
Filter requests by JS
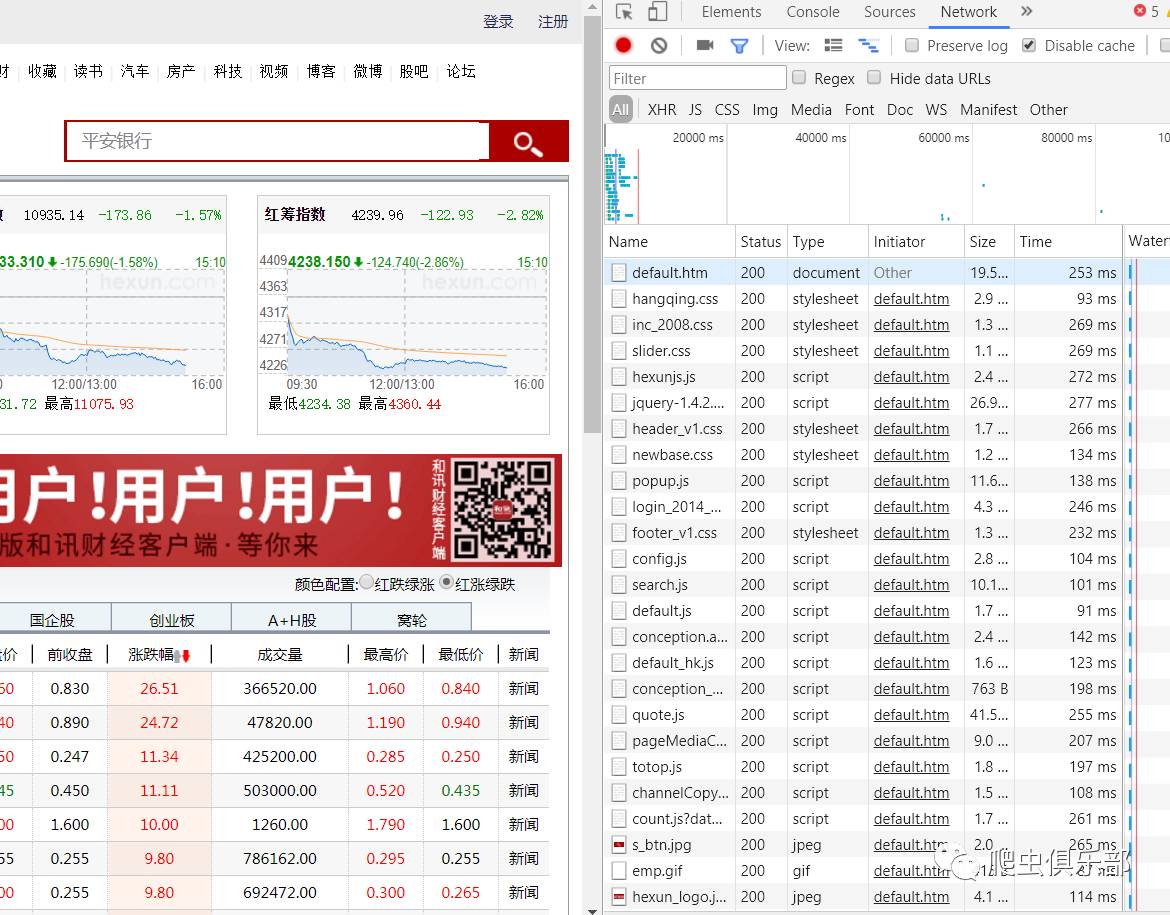(695, 110)
